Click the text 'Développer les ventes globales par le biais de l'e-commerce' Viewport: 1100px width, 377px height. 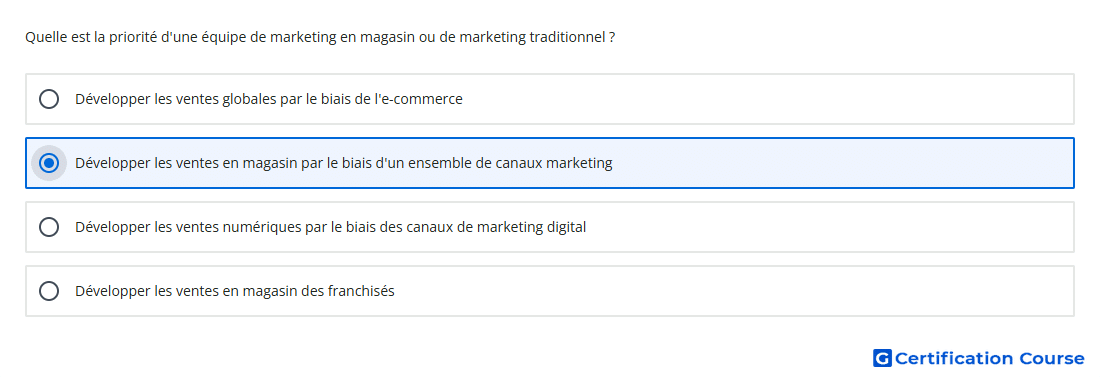269,99
